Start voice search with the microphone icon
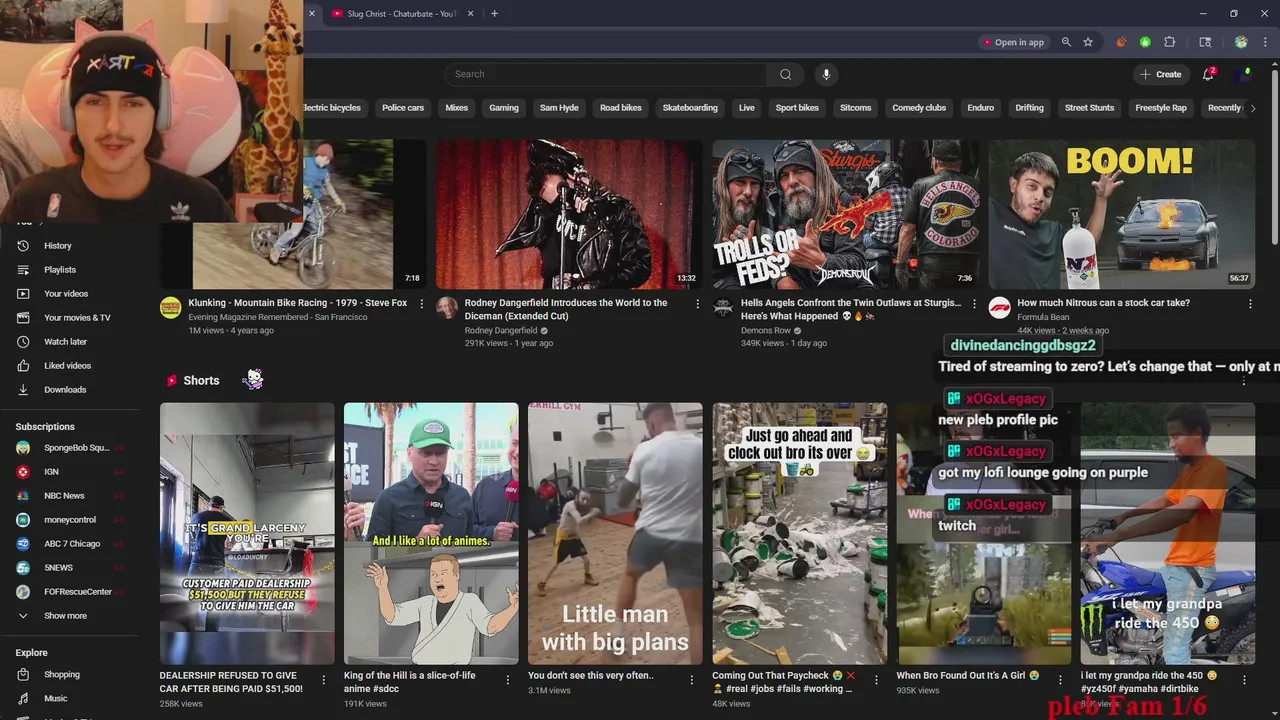The image size is (1280, 720). tap(826, 74)
